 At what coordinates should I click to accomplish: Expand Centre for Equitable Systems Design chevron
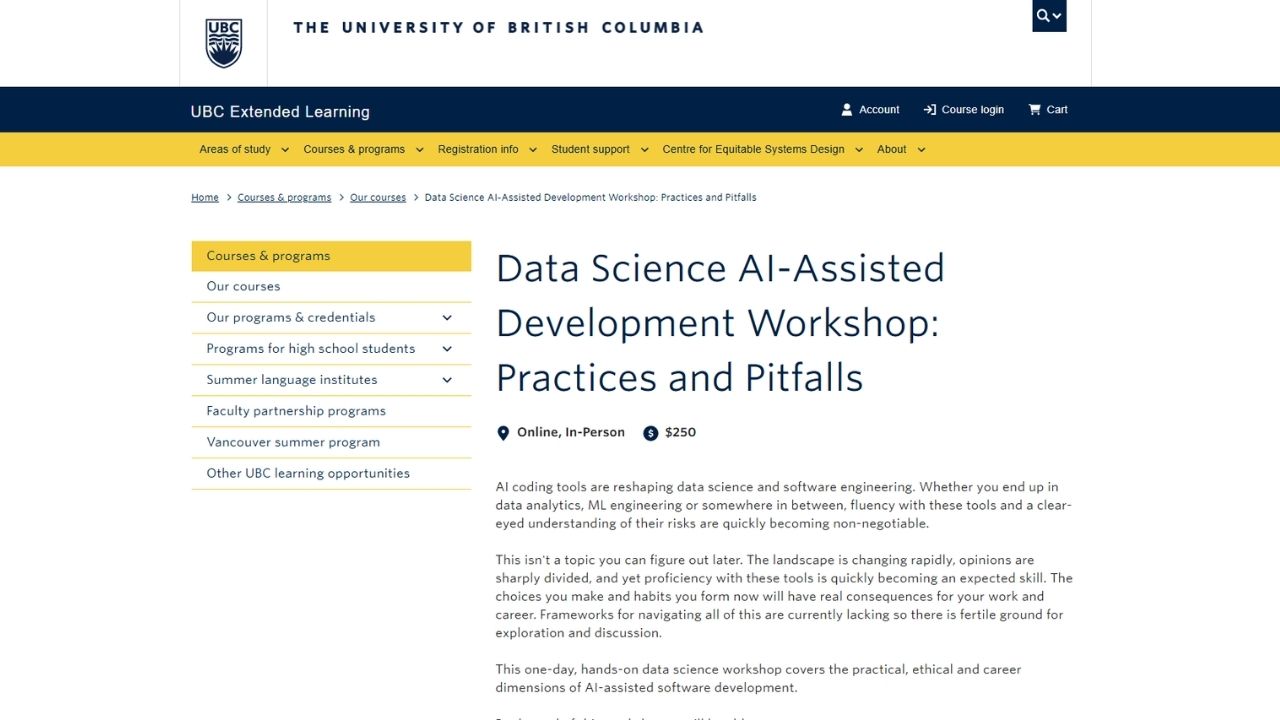tap(859, 150)
